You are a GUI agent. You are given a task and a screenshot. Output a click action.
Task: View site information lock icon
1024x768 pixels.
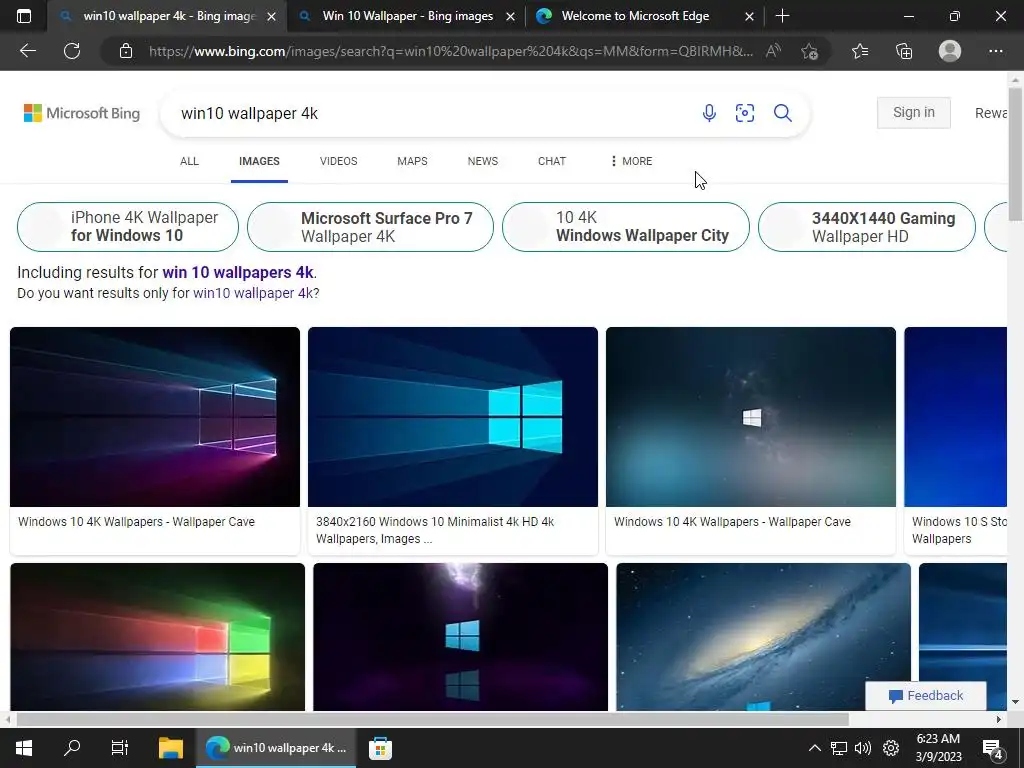tap(126, 51)
